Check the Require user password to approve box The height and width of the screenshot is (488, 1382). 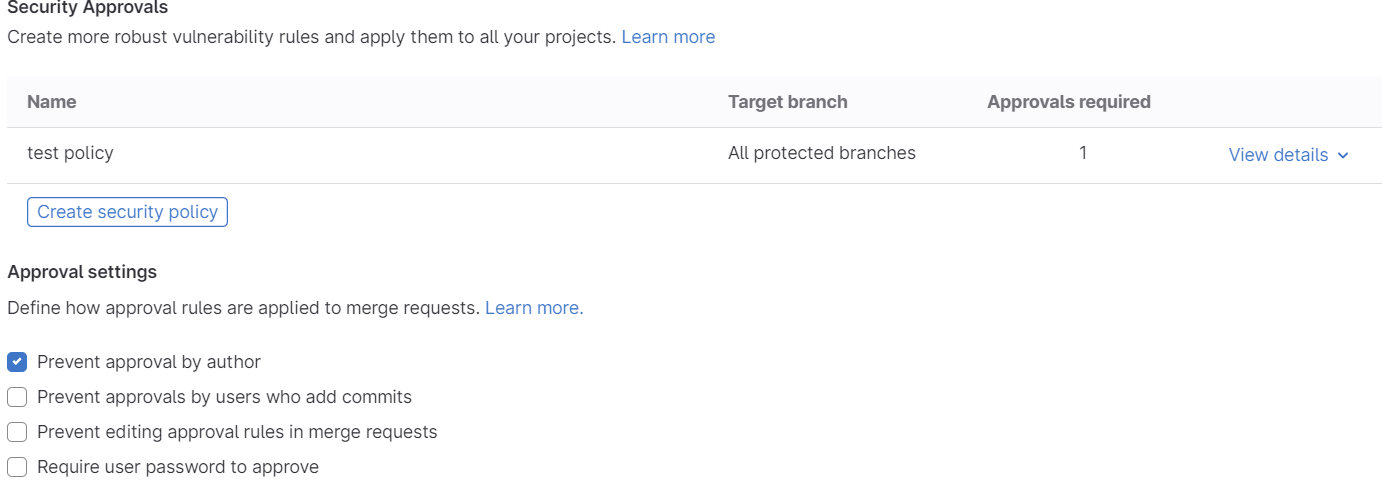coord(17,467)
